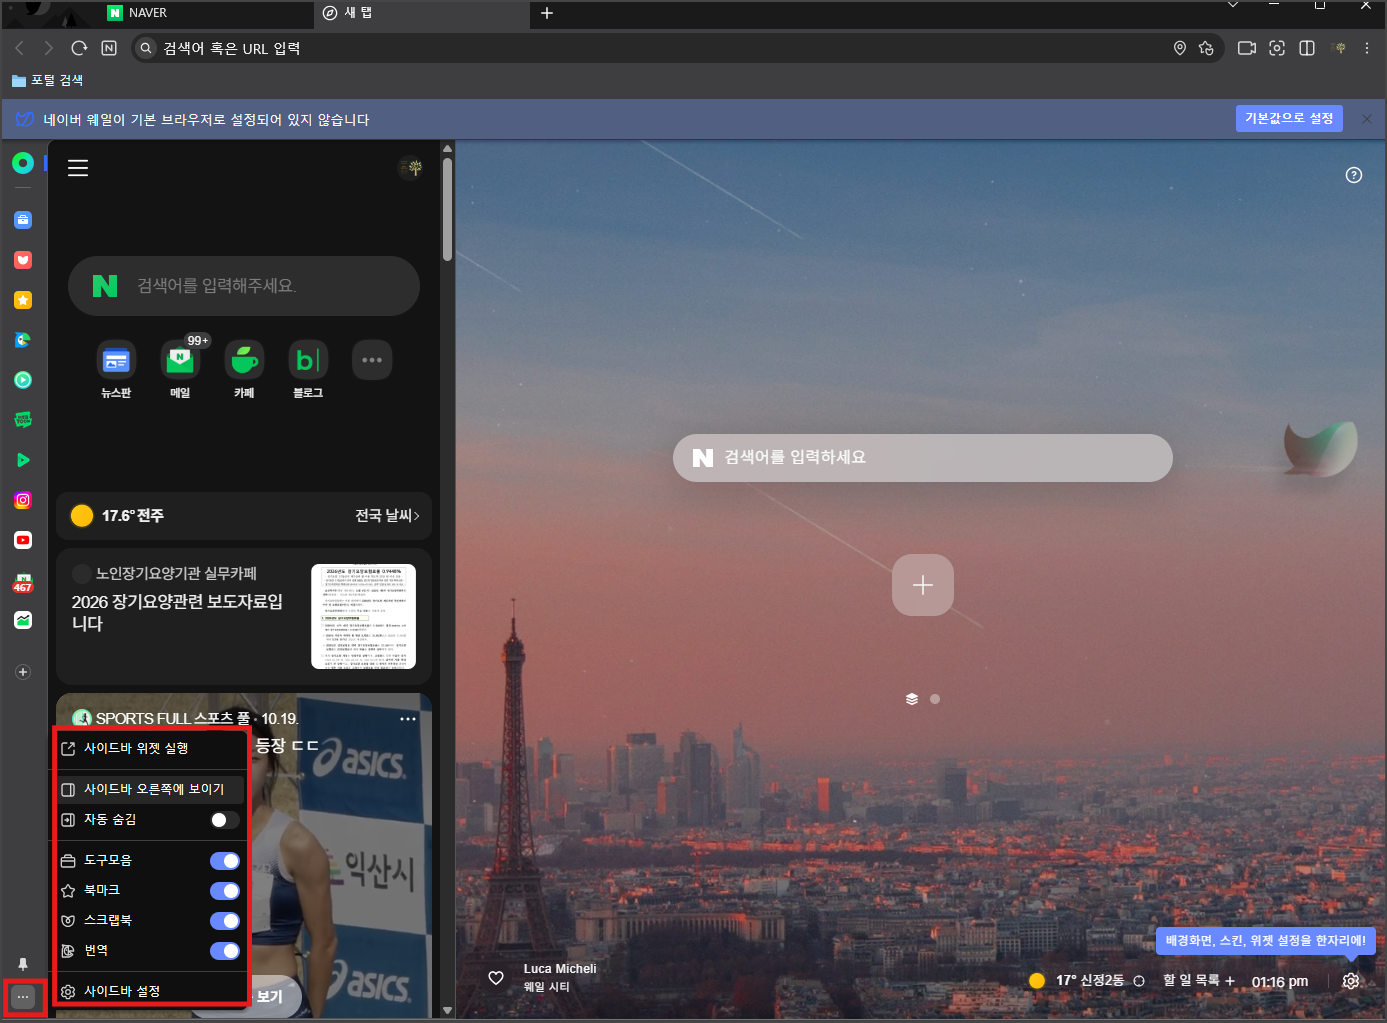Open the Instagram icon in the sidebar
Viewport: 1387px width, 1023px height.
pos(23,500)
